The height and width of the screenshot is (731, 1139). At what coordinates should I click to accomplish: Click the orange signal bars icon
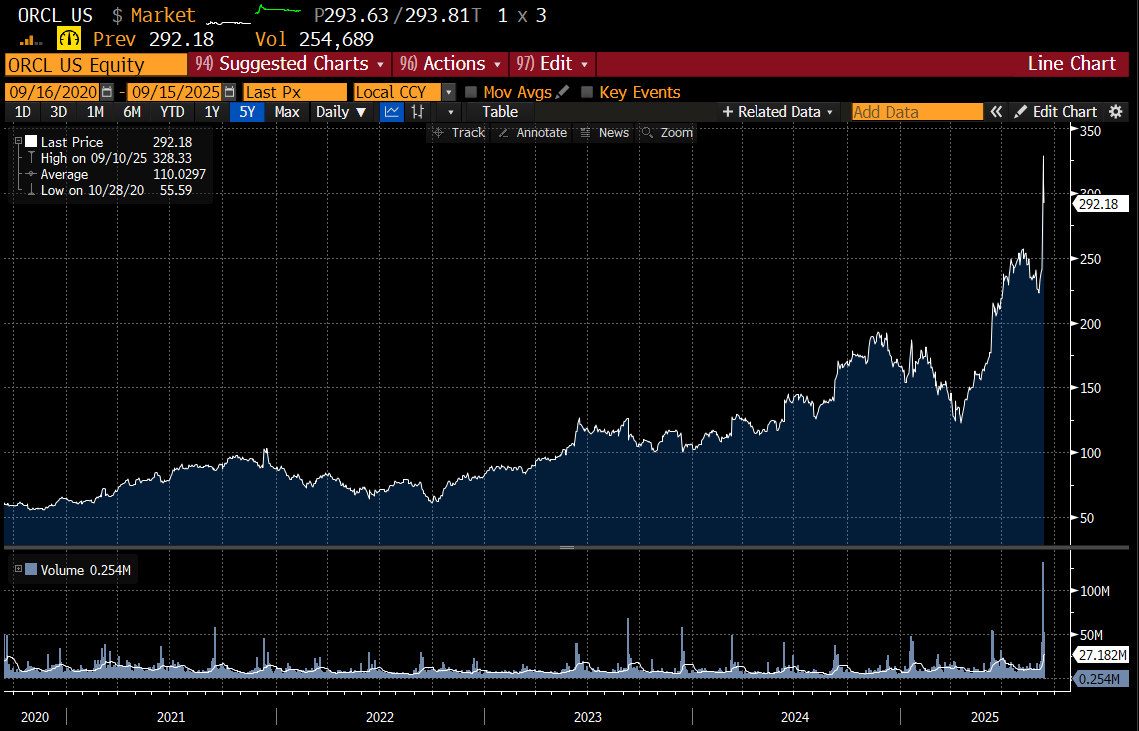point(31,41)
